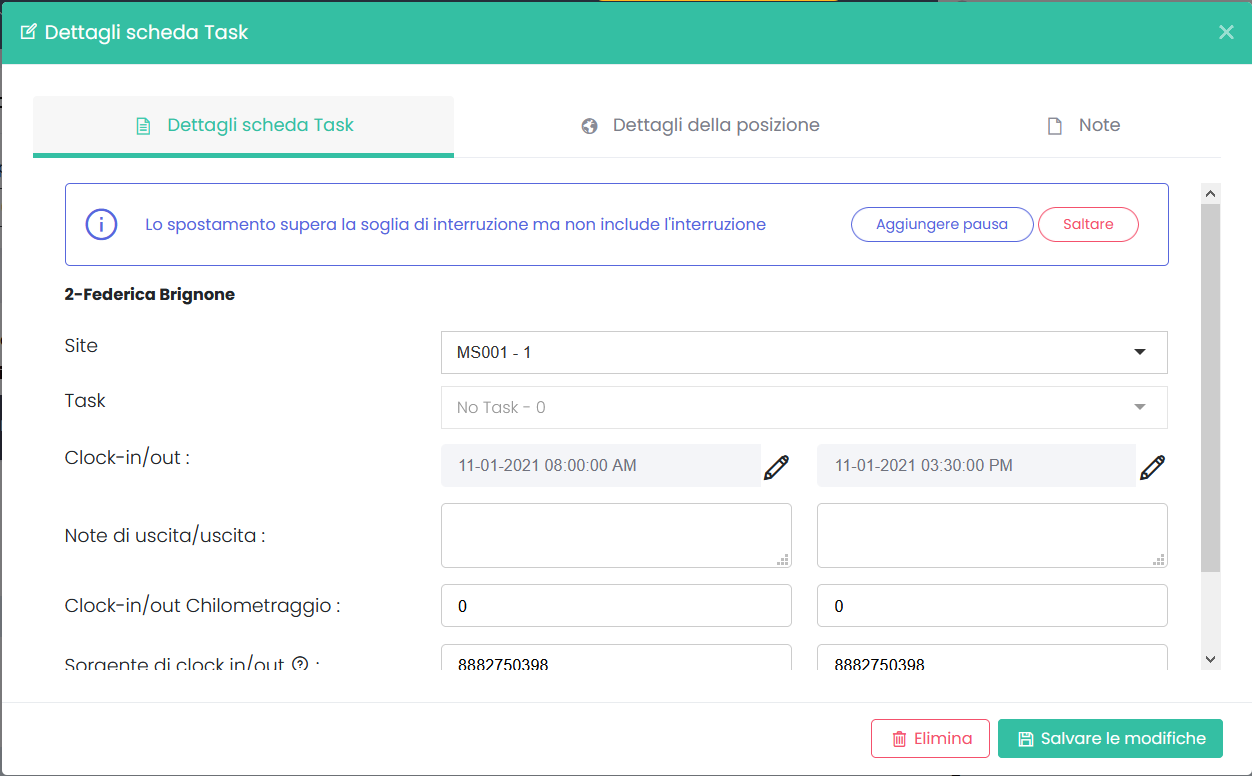Open the Task dropdown showing No Task - 0
Image resolution: width=1252 pixels, height=776 pixels.
[x=803, y=408]
